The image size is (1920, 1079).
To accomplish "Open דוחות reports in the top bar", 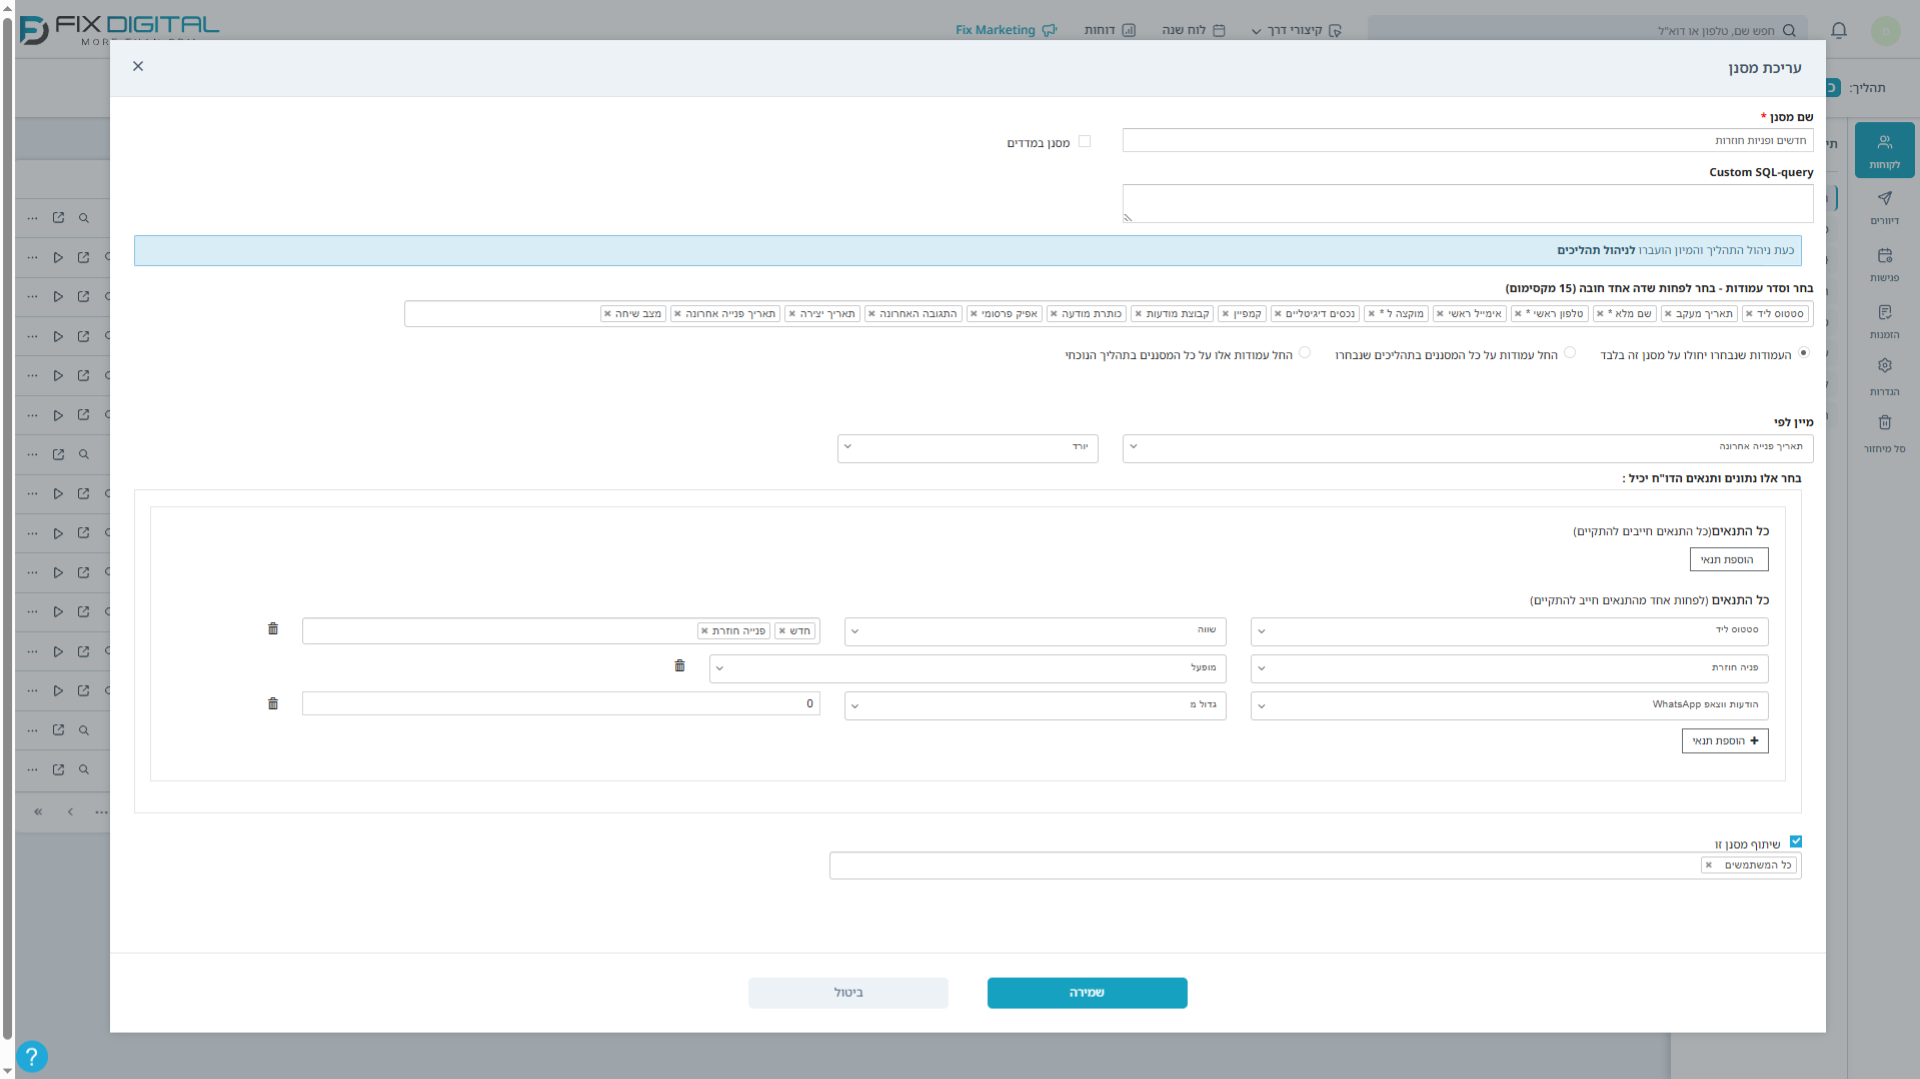I will [x=1110, y=30].
